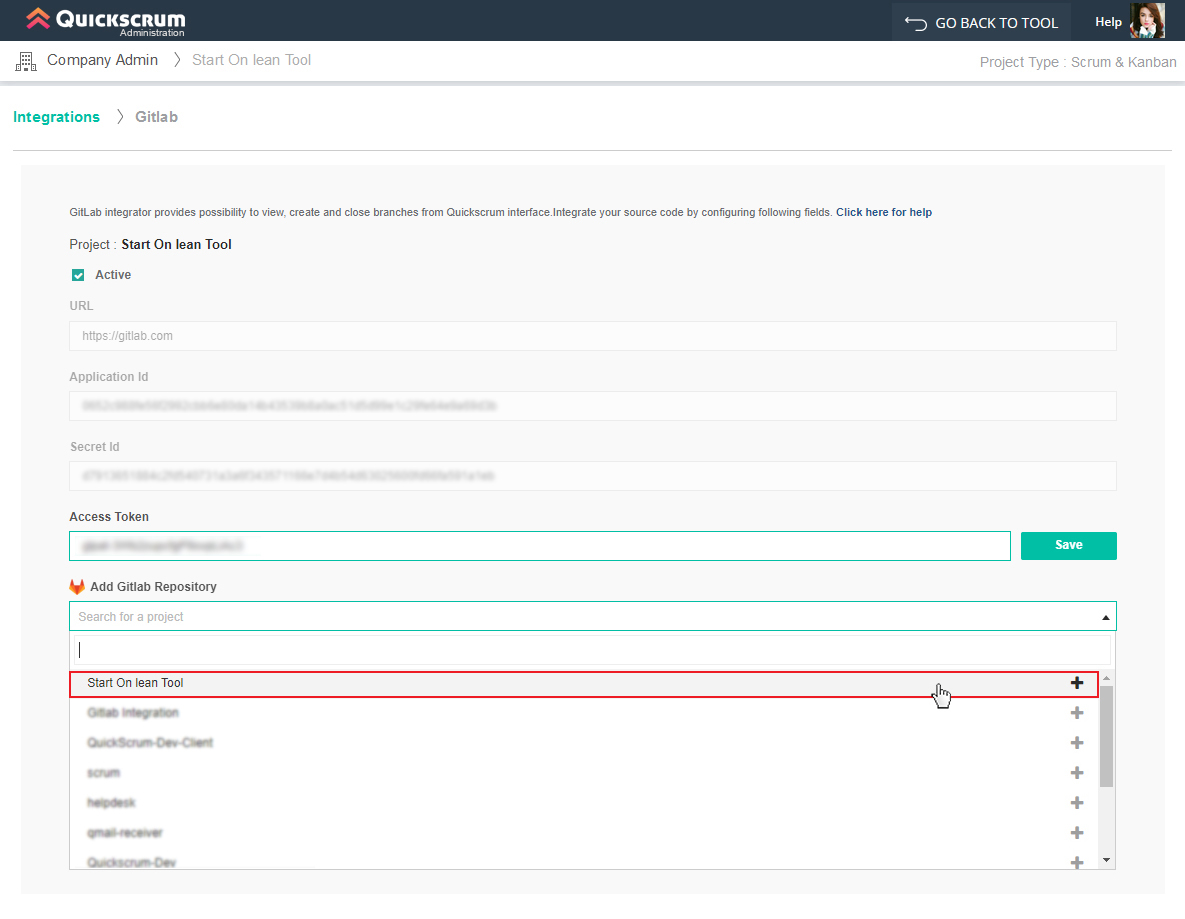Click the repository filter text box
This screenshot has width=1185, height=919.
592,650
